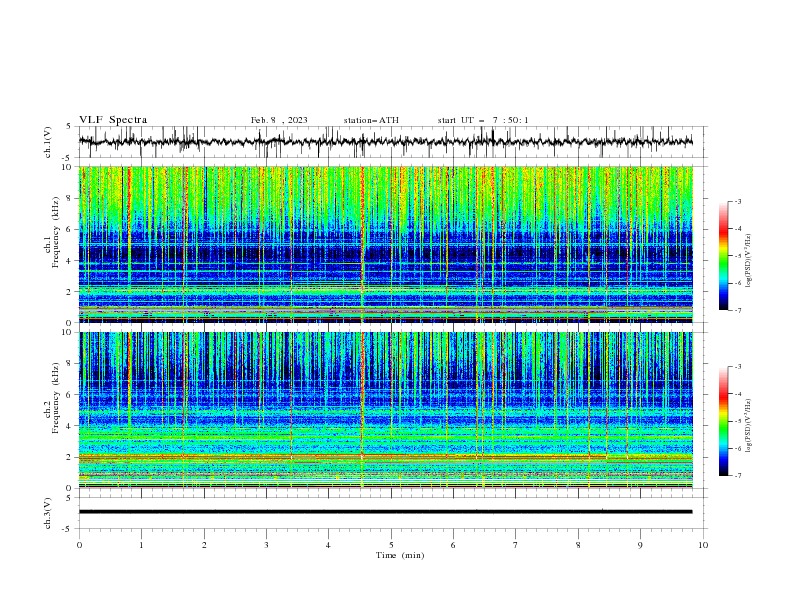Click the ch.2 spectrogram panel

point(385,410)
